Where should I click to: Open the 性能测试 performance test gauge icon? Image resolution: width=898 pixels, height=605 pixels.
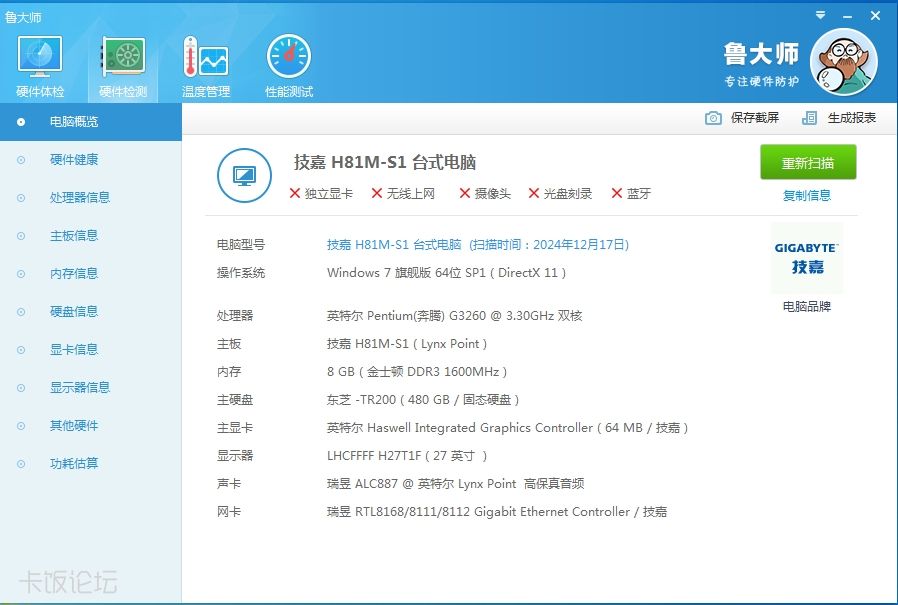(x=289, y=66)
